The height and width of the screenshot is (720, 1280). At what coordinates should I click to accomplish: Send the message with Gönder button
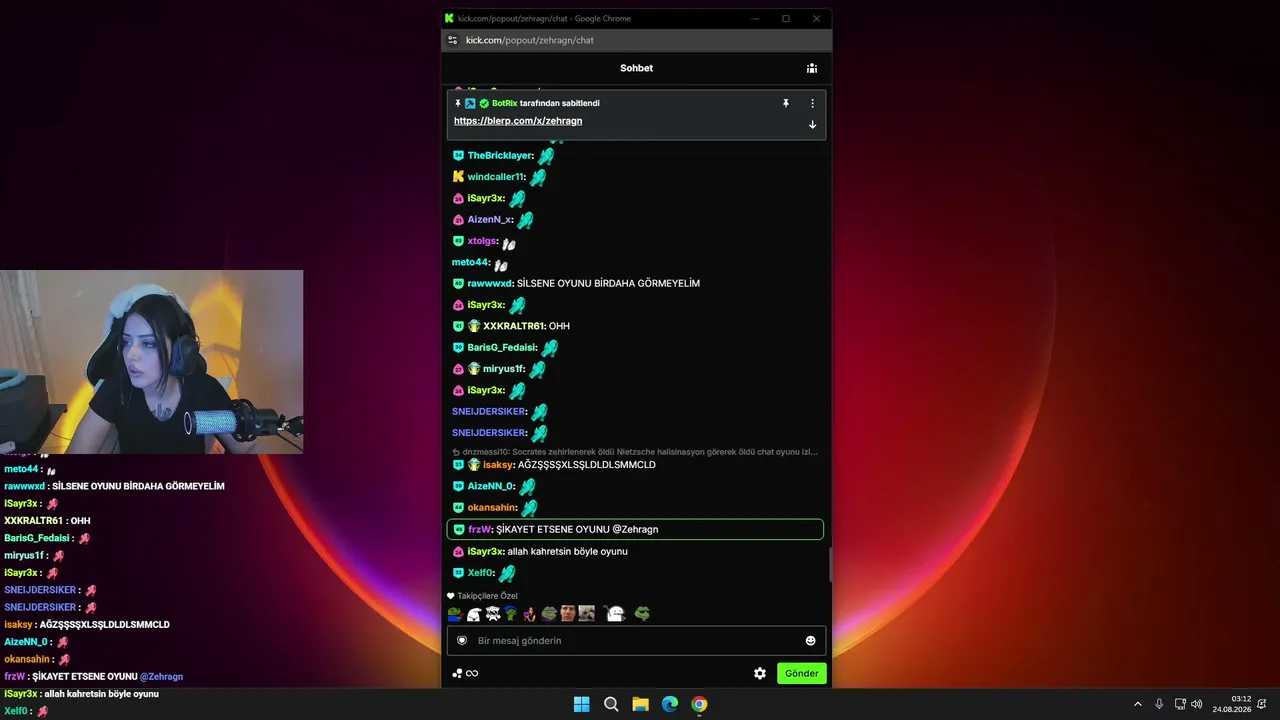[801, 673]
